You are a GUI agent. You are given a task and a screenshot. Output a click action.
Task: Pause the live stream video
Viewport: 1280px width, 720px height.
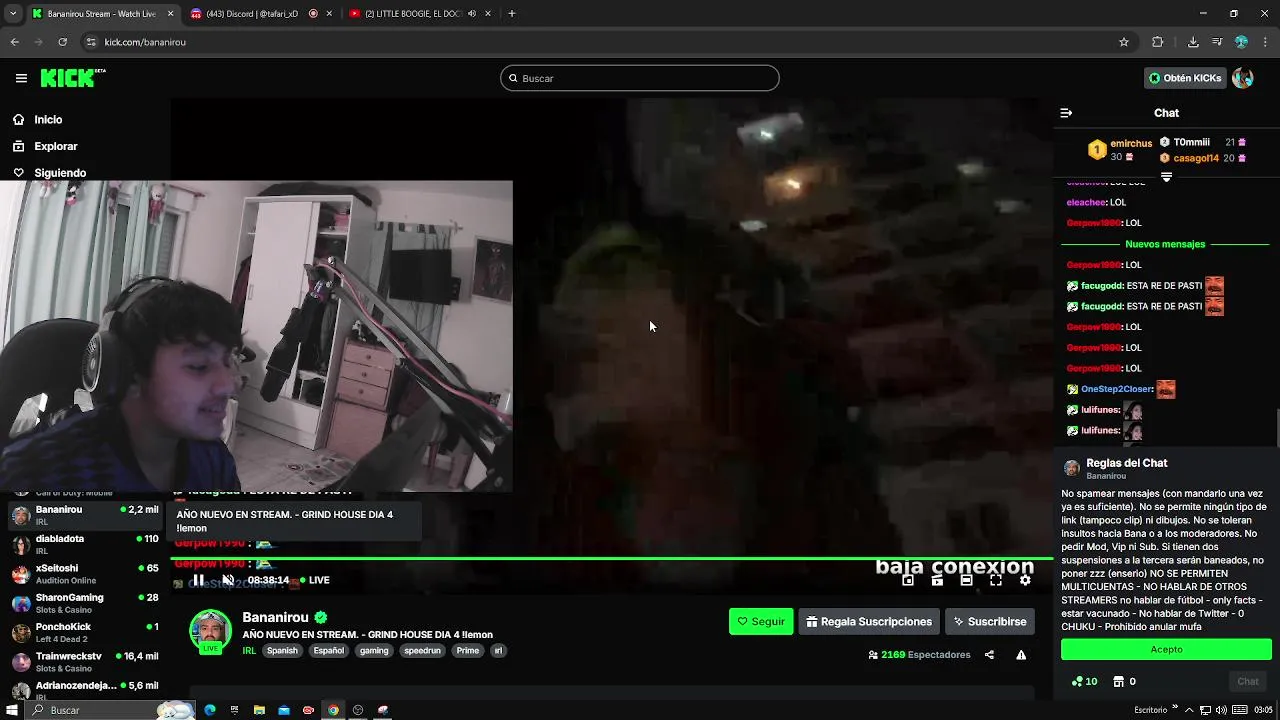tap(198, 580)
